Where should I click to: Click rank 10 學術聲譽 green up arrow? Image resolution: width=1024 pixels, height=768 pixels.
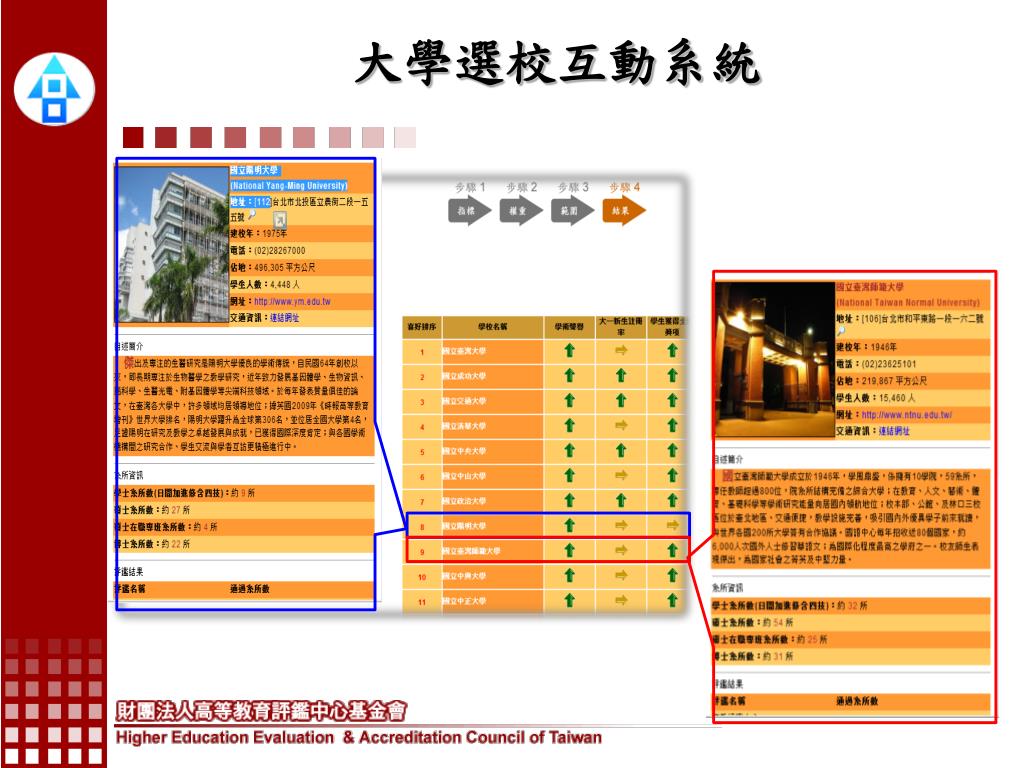tap(569, 575)
